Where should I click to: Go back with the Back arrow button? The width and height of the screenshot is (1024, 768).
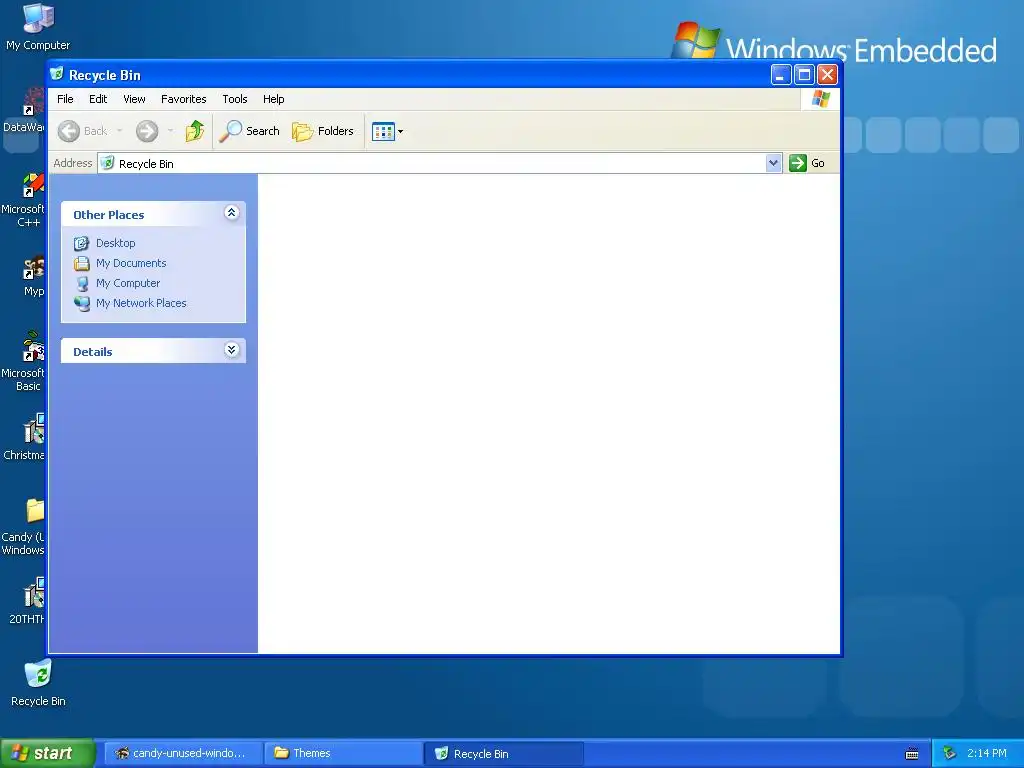[82, 131]
